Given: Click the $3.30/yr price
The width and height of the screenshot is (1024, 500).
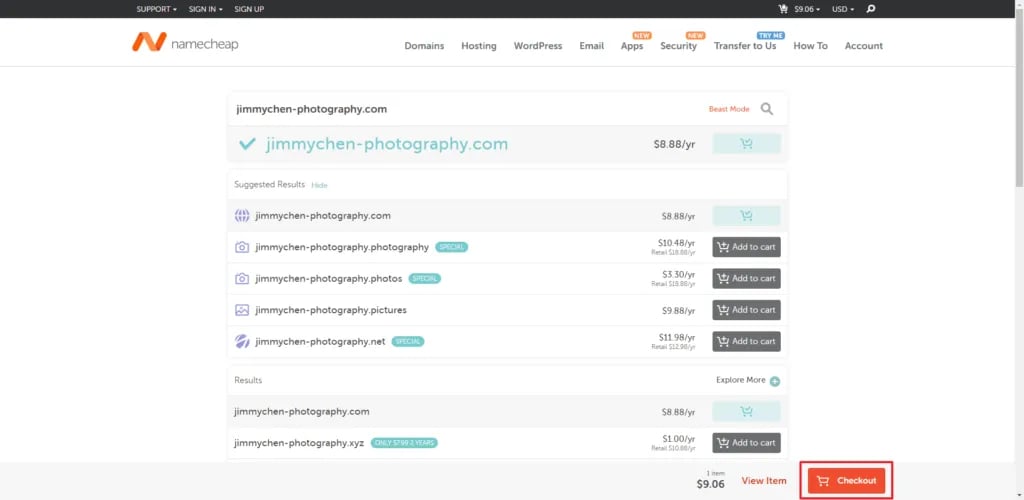Looking at the screenshot, I should (678, 273).
